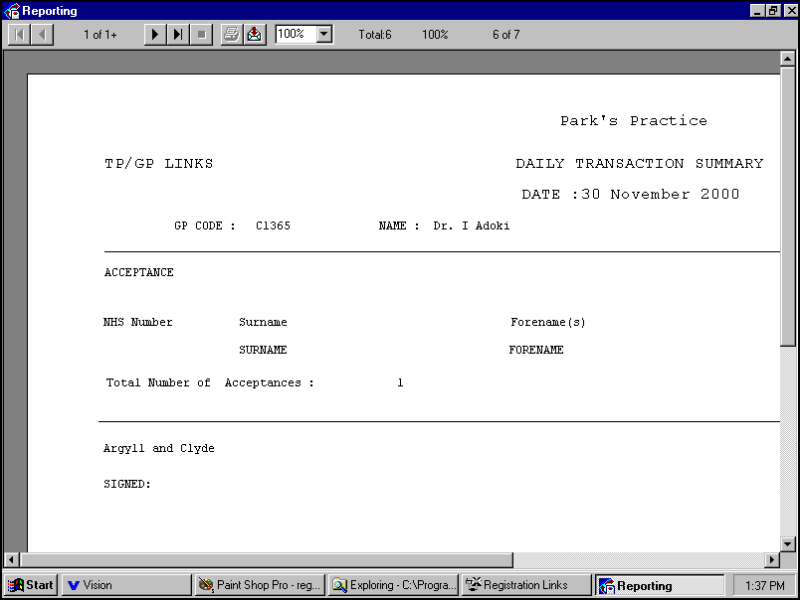Viewport: 800px width, 600px height.
Task: Click the zoom percentage text field
Action: (x=295, y=35)
